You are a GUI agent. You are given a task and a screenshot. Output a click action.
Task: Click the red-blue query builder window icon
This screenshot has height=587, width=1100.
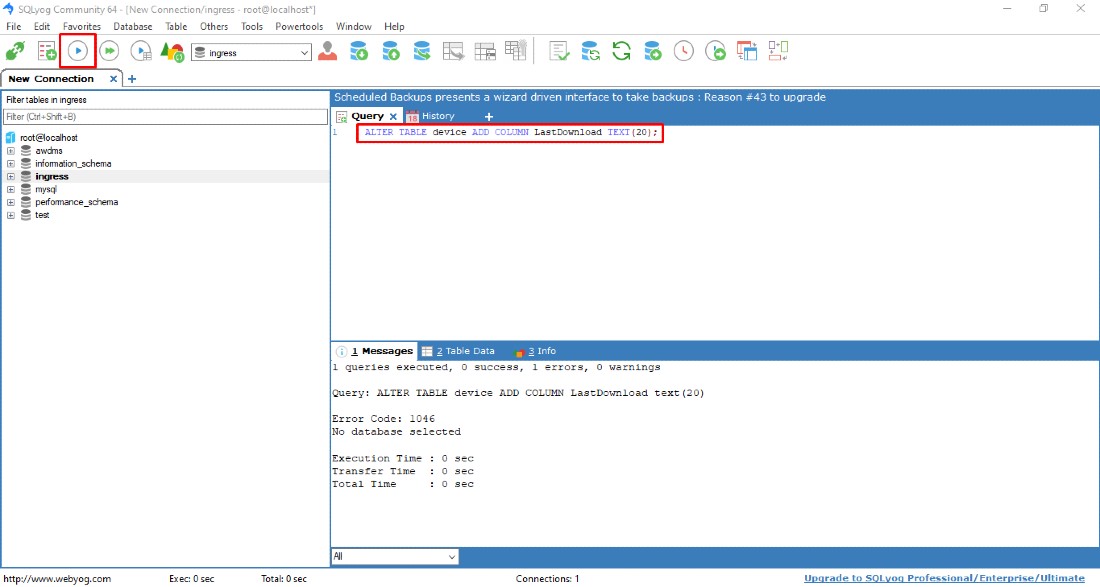pyautogui.click(x=746, y=51)
